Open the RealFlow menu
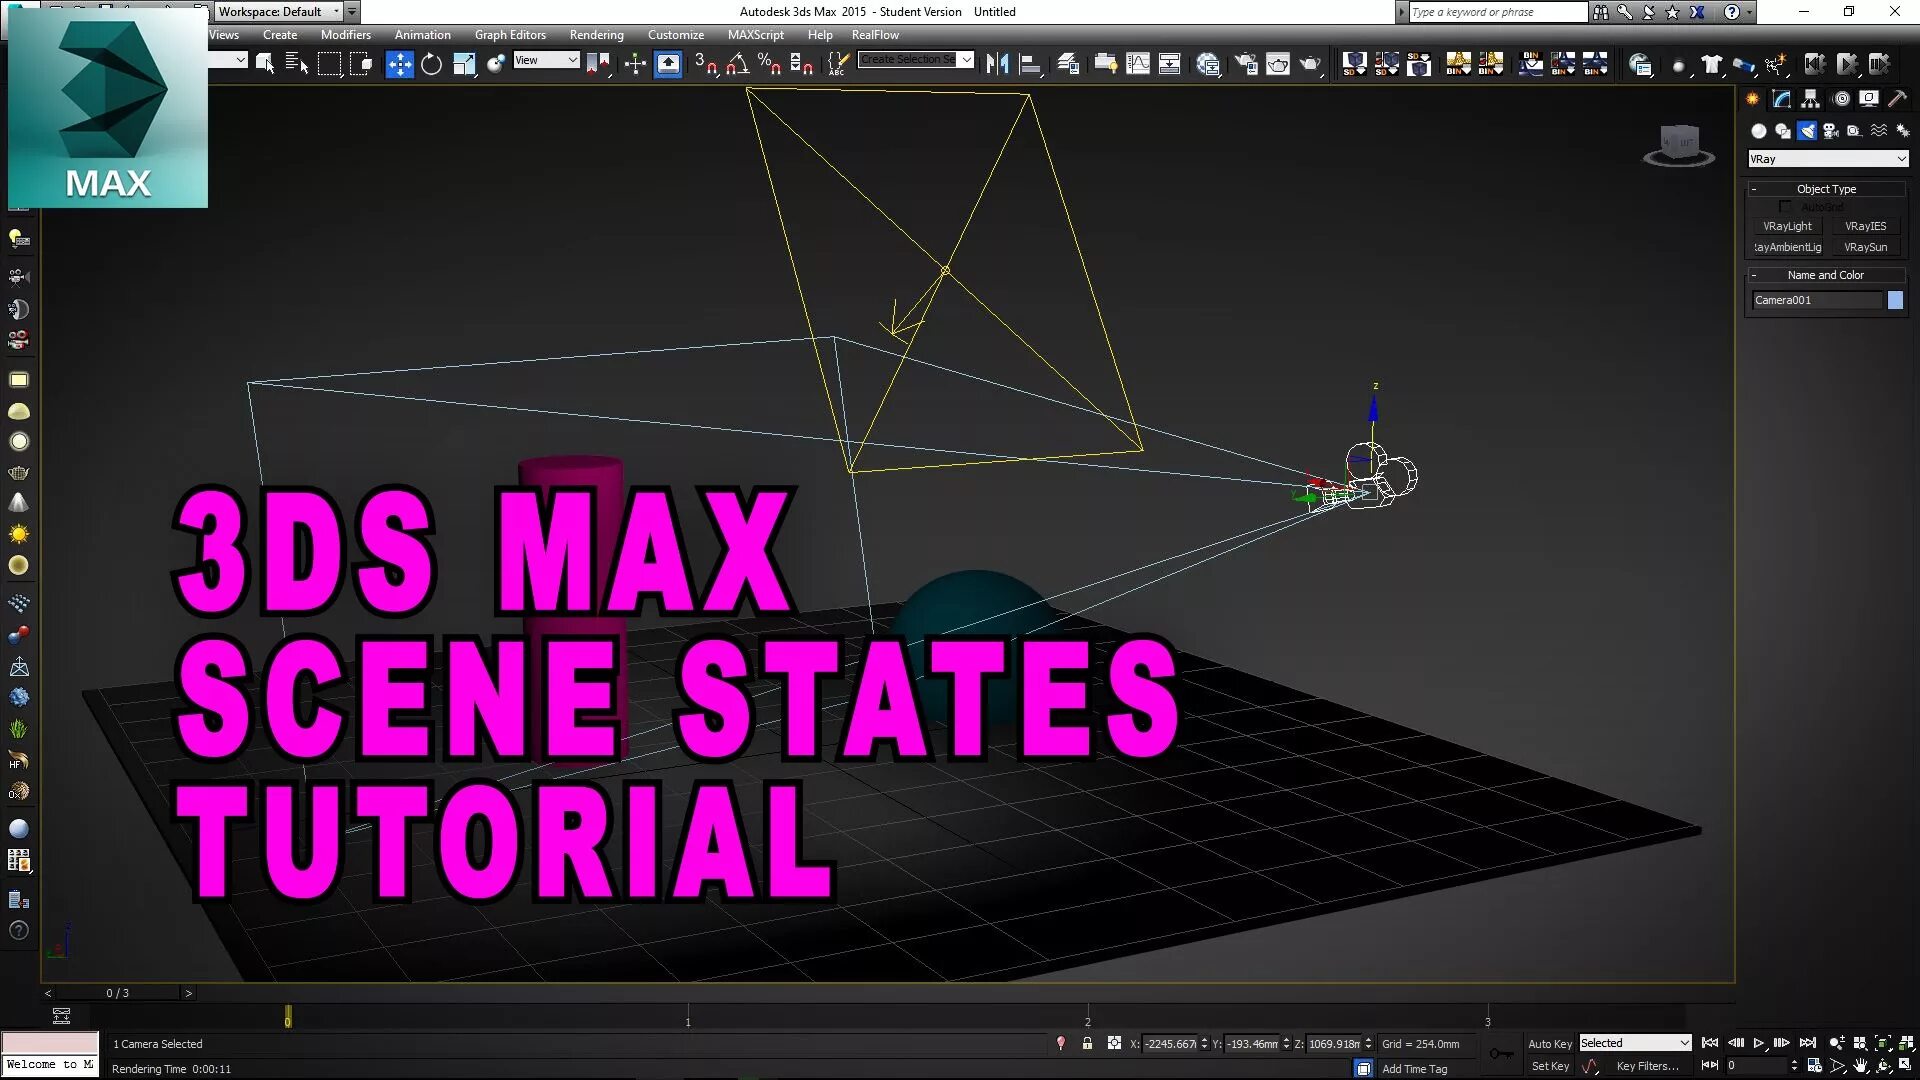 875,35
